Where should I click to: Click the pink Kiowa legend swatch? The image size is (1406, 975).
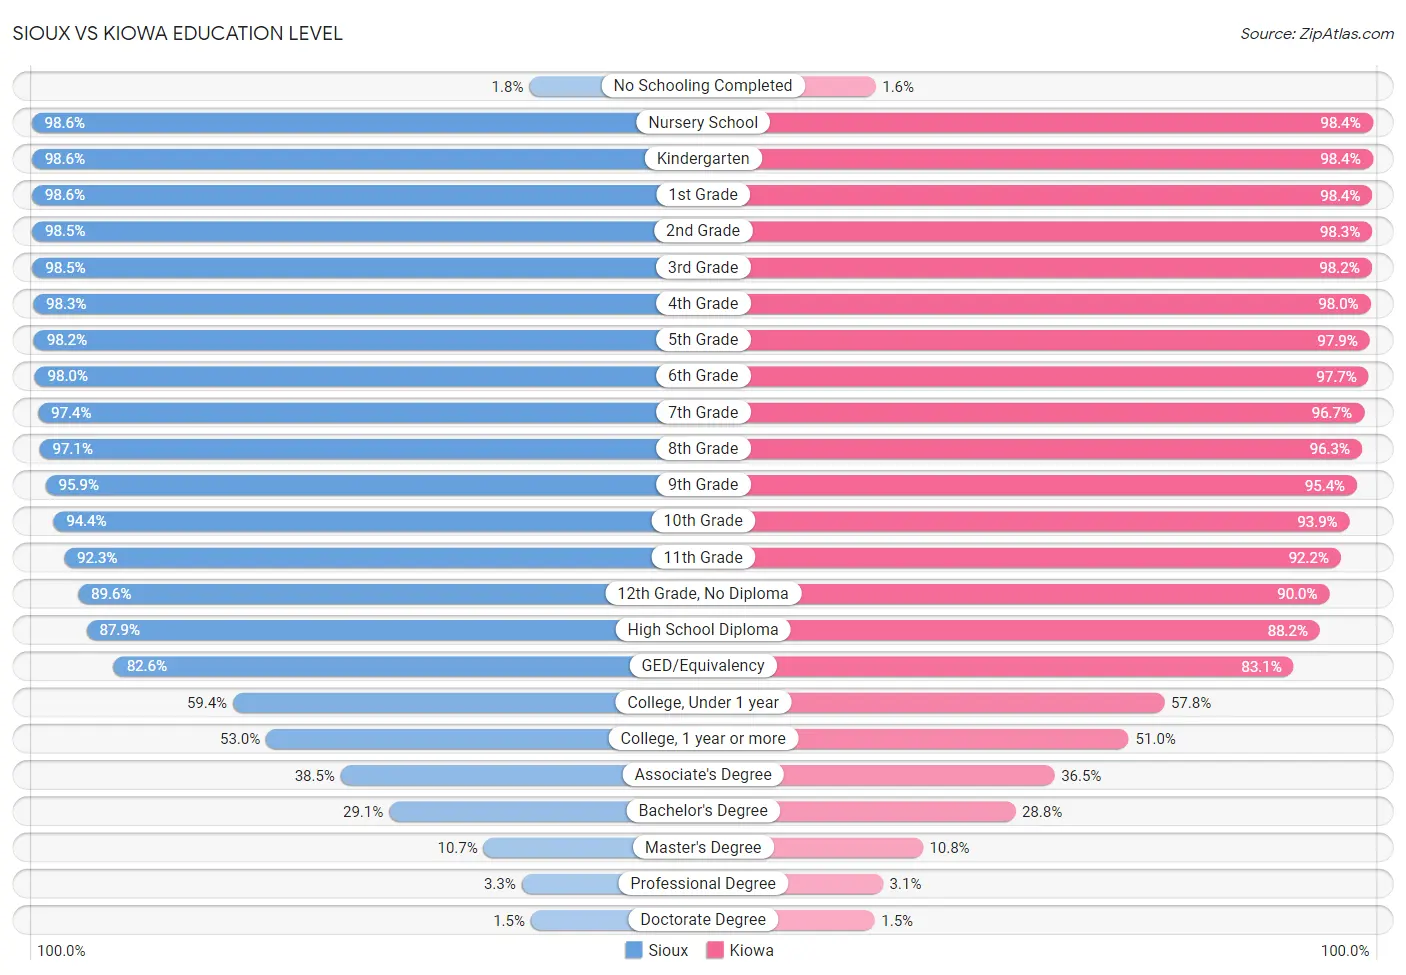(714, 950)
